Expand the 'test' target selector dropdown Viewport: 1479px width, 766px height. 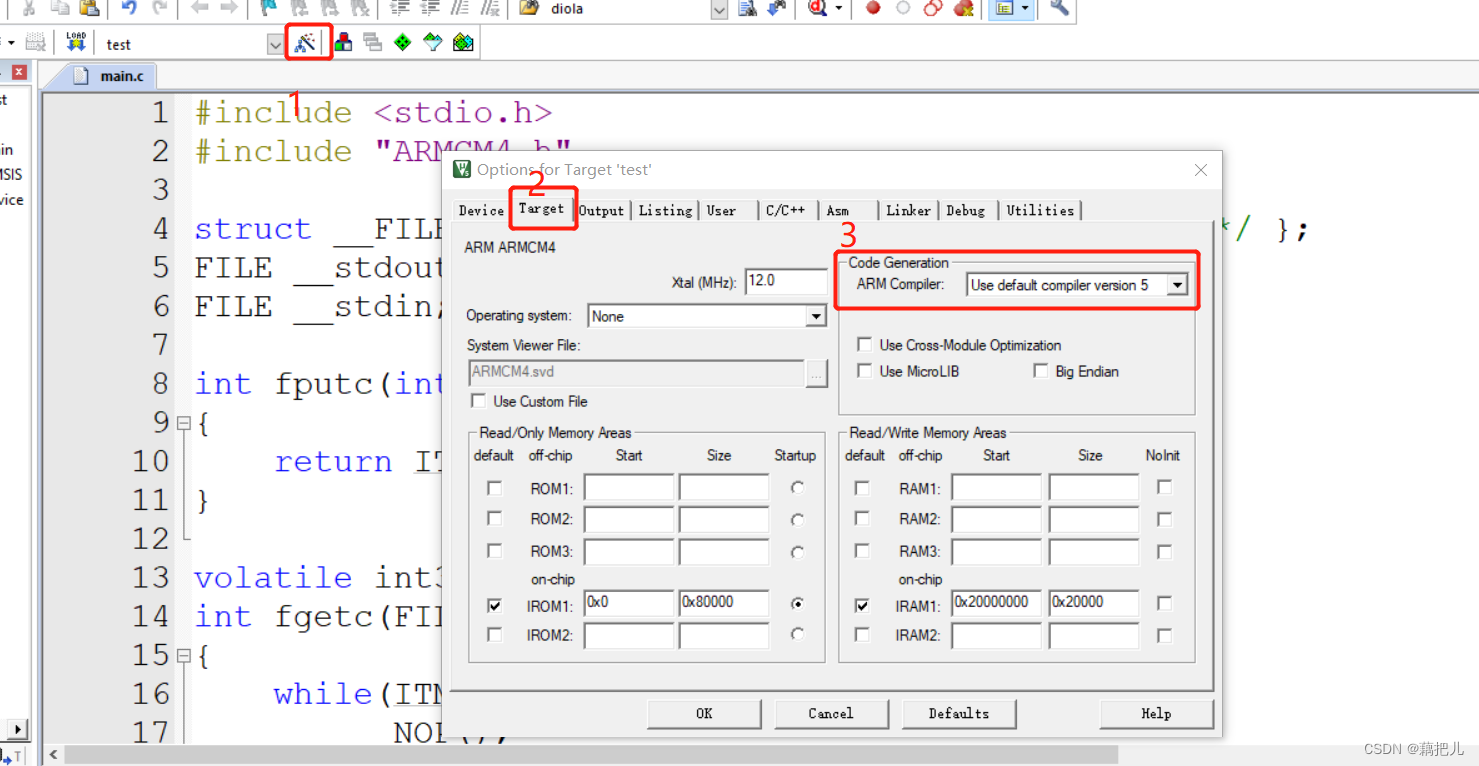pyautogui.click(x=275, y=44)
